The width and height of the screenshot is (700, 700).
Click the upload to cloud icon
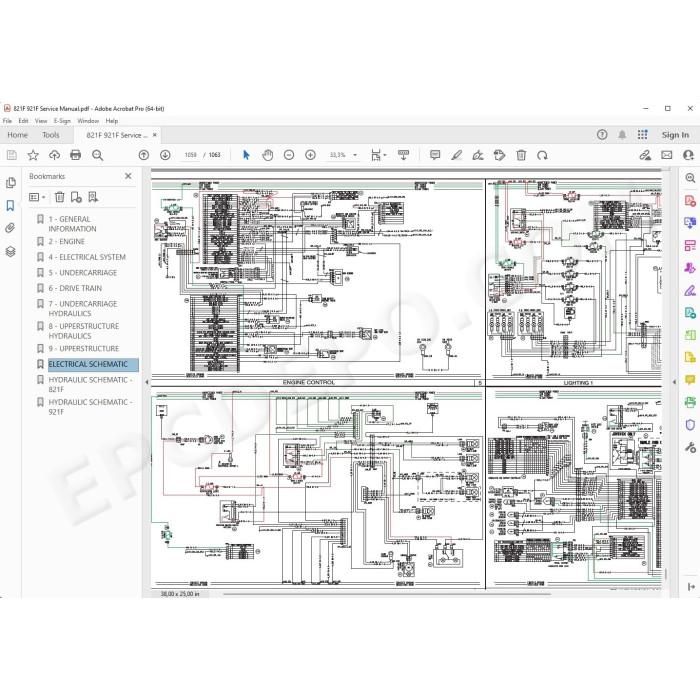pyautogui.click(x=54, y=155)
